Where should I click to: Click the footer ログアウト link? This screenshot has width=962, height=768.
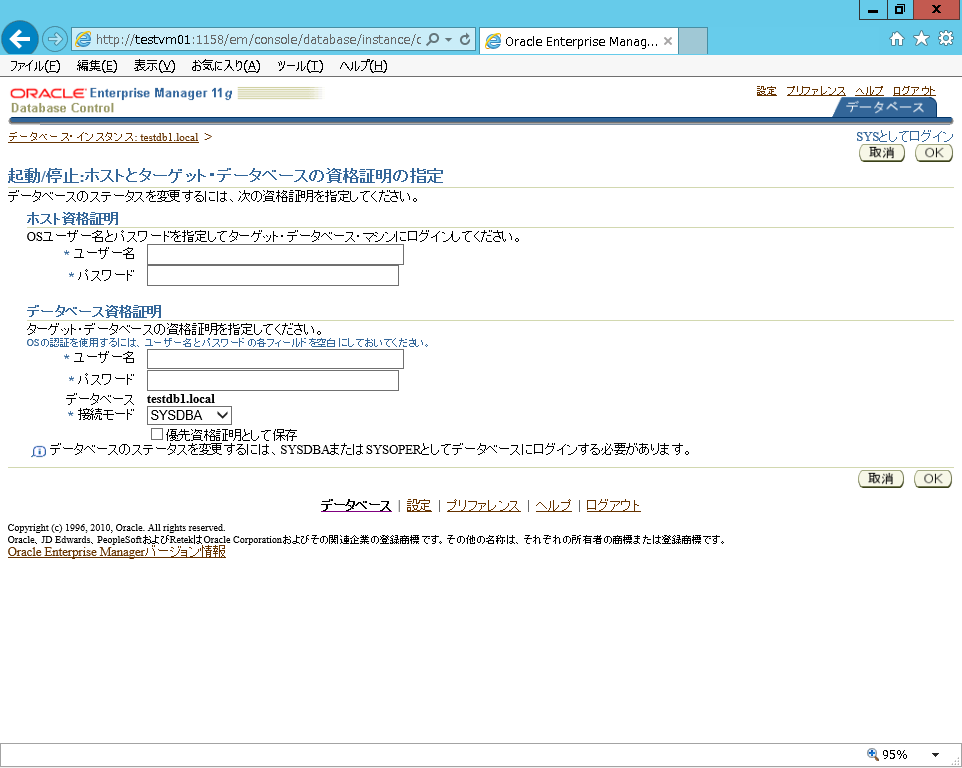[x=613, y=505]
